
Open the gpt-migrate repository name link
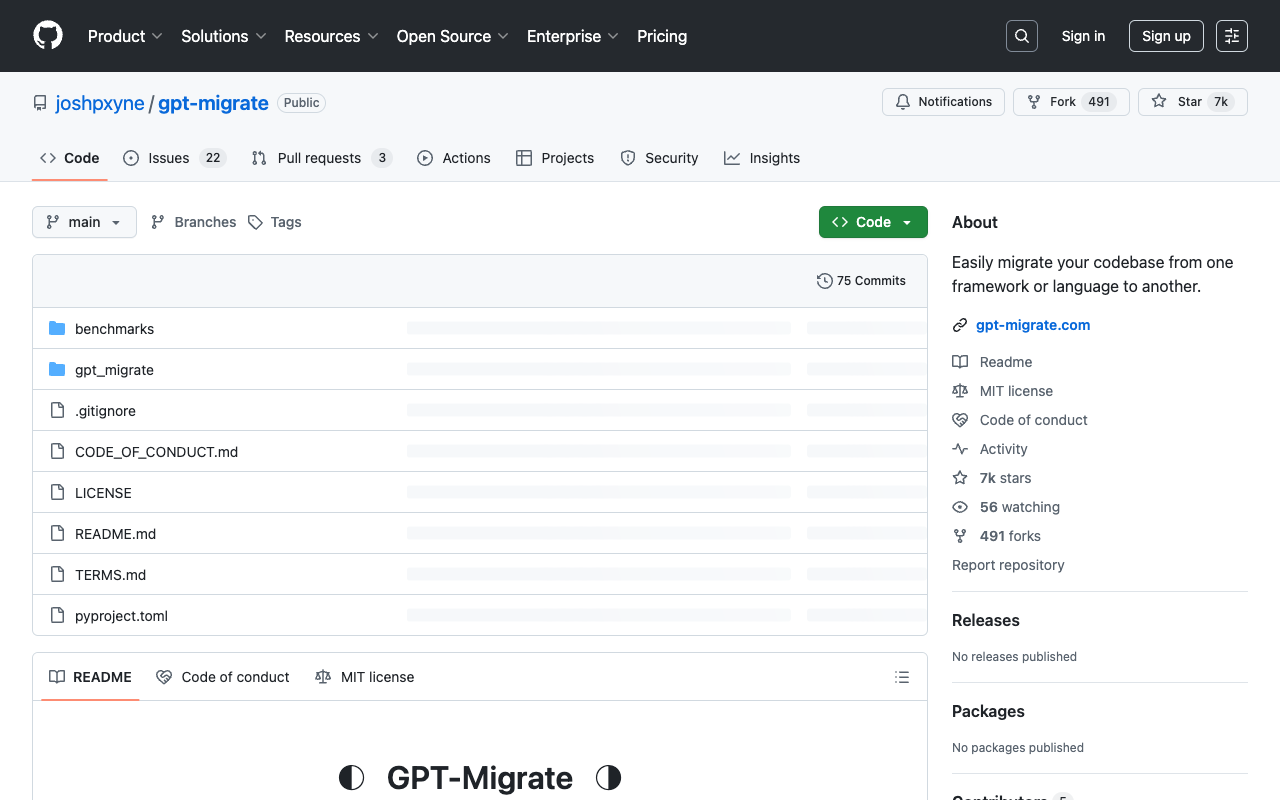pos(213,103)
